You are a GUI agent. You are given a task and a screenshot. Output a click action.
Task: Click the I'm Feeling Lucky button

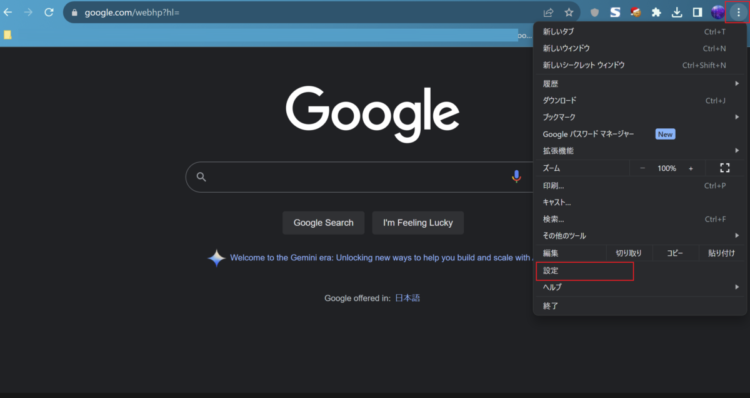tap(418, 223)
